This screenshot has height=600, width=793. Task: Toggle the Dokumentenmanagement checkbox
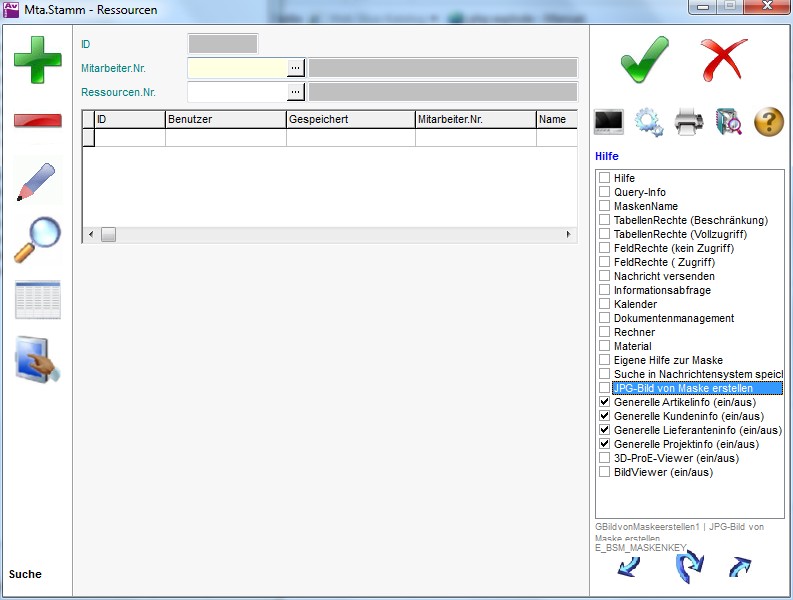point(605,318)
